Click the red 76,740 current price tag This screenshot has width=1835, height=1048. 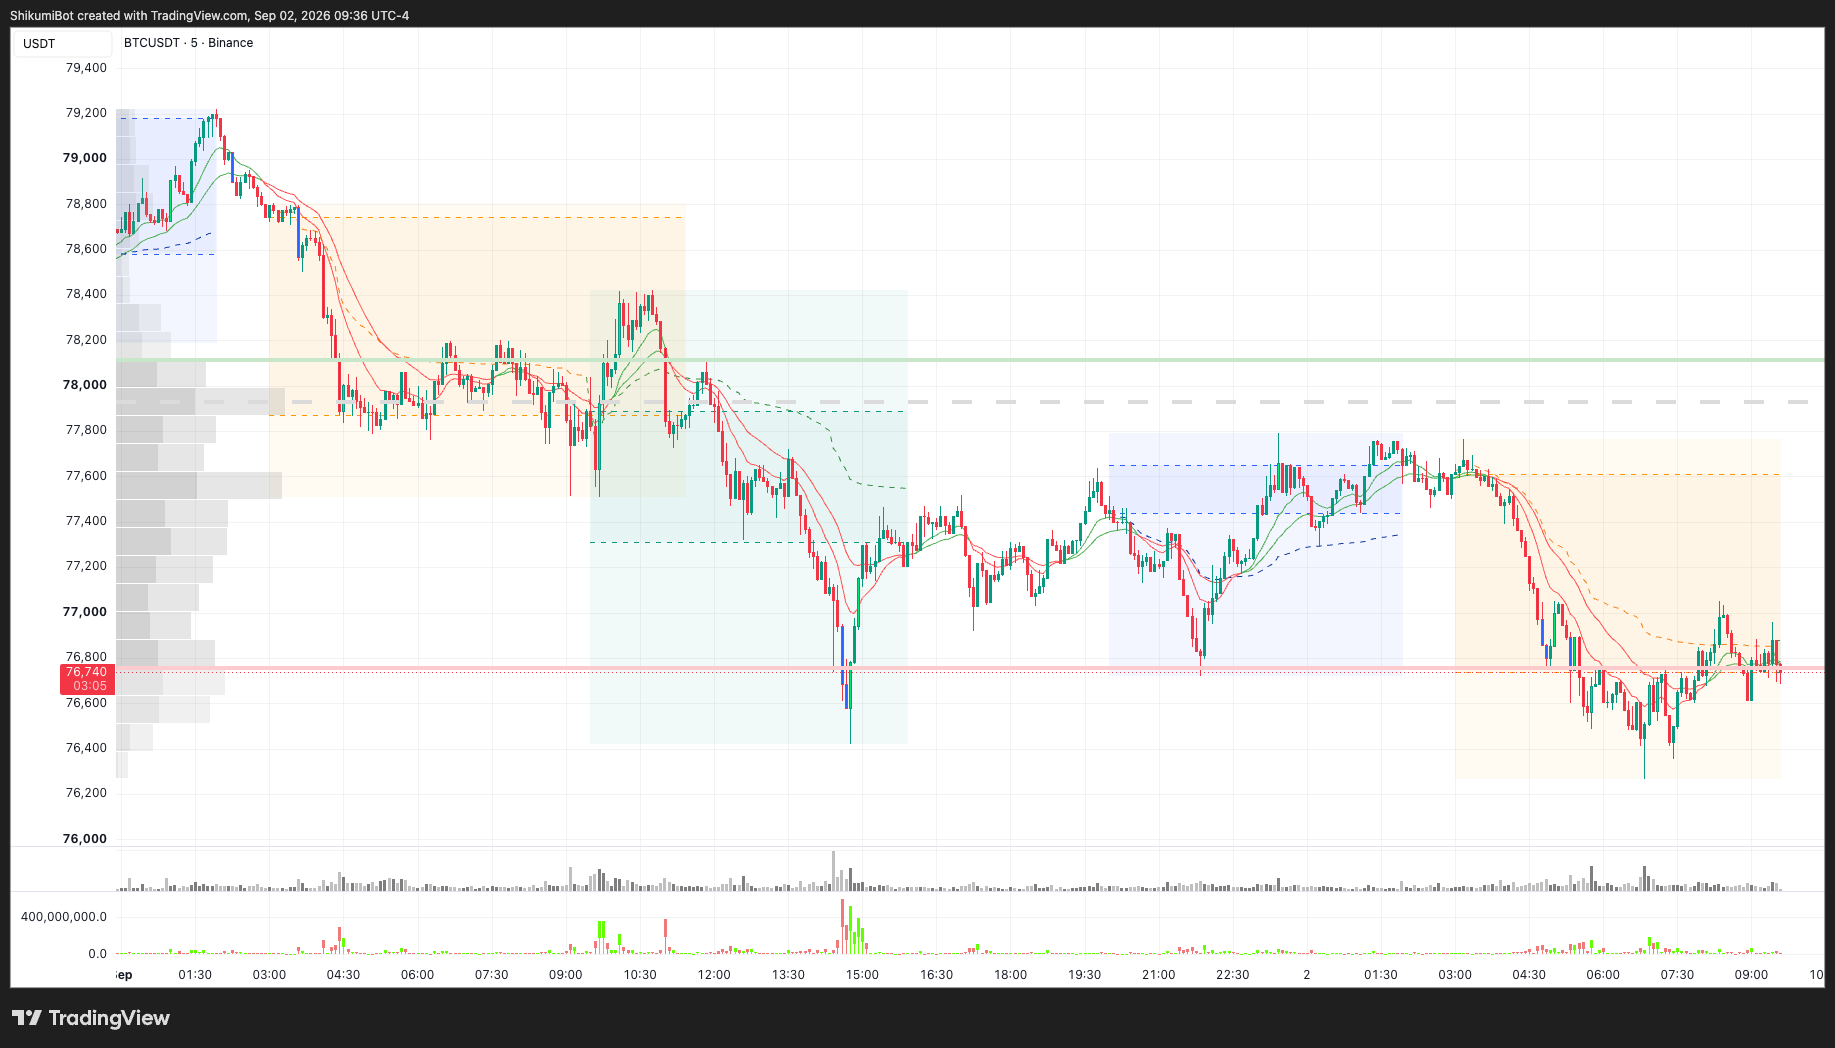pos(87,672)
